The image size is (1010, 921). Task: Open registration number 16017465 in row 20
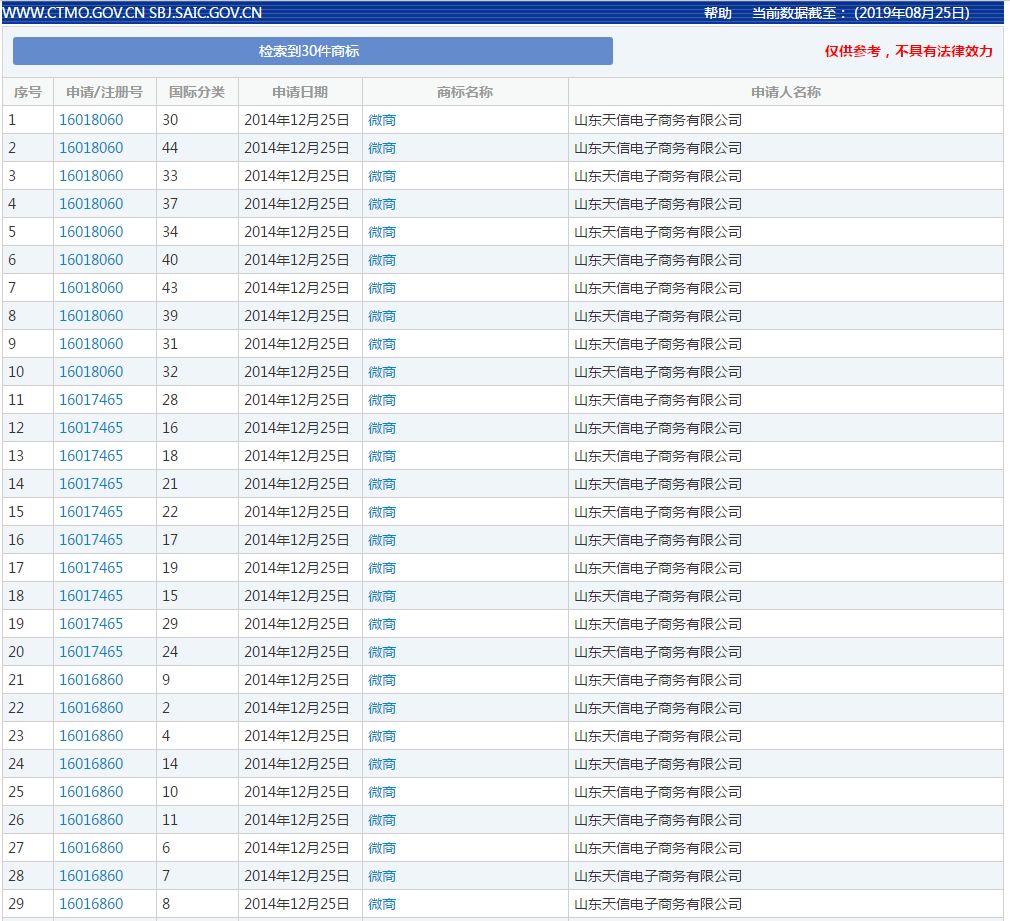coord(91,652)
